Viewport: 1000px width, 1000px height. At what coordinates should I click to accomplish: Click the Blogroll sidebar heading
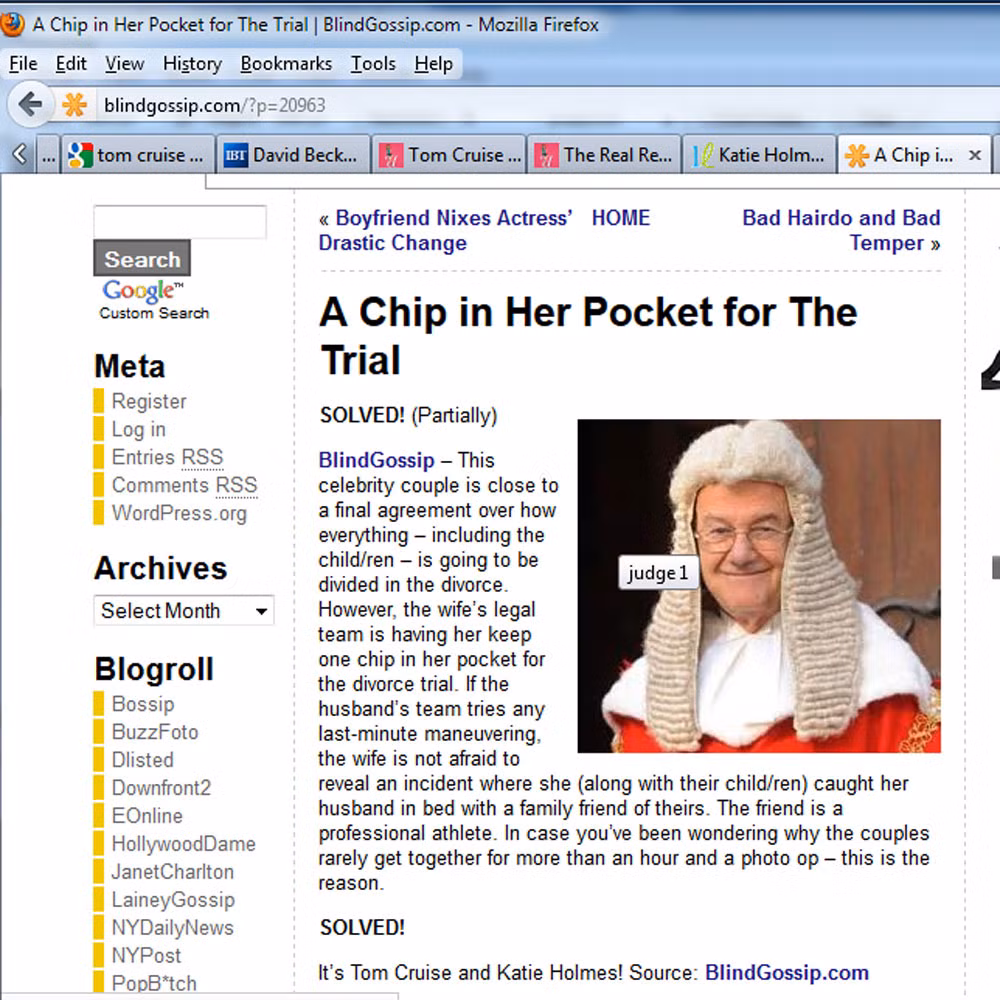[154, 669]
